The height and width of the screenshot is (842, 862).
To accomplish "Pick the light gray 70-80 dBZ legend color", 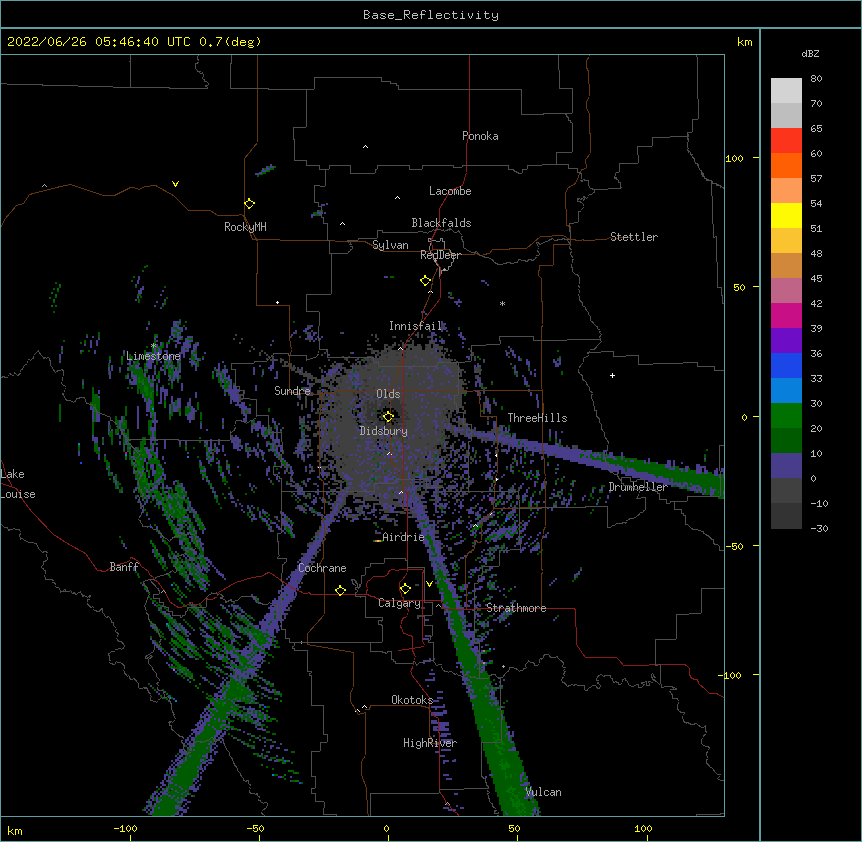I will [786, 91].
